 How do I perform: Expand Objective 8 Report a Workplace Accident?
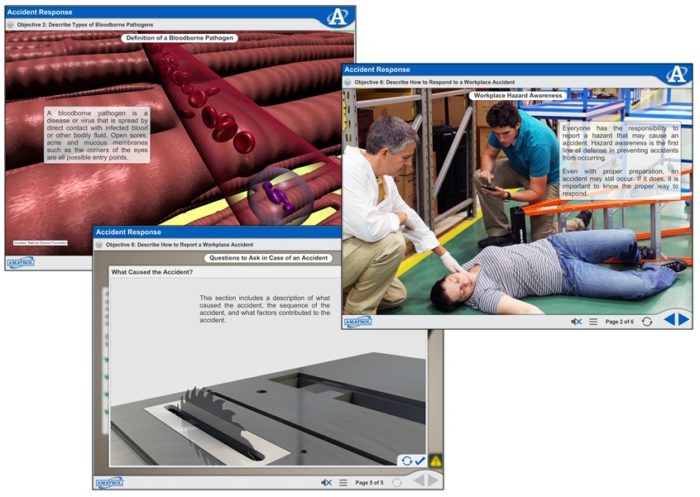100,244
